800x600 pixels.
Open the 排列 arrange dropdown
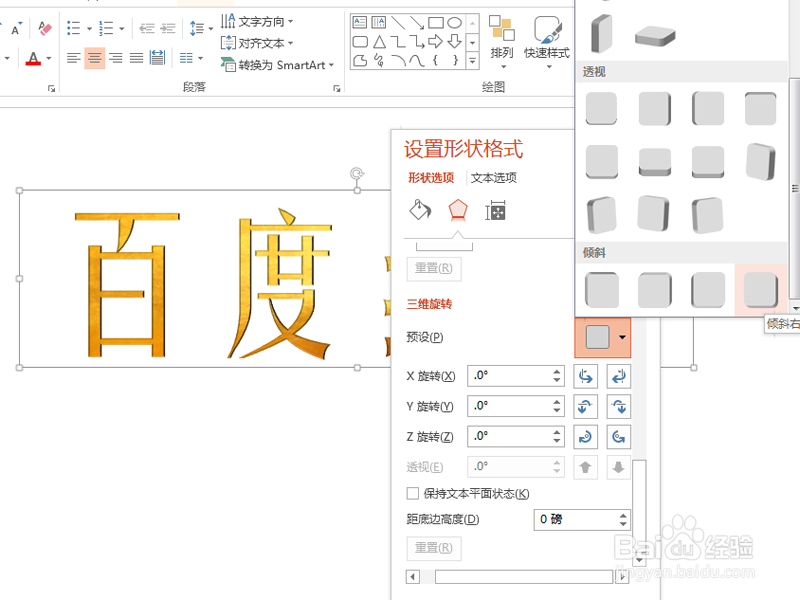coord(502,42)
